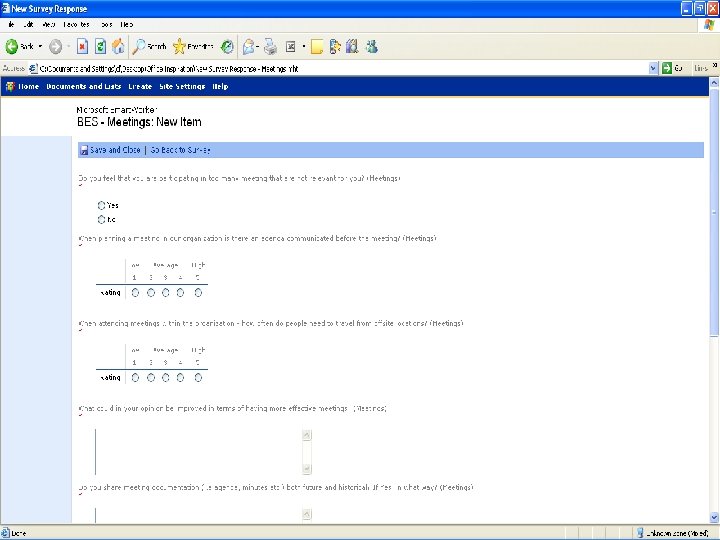Choose rating 1 for travel question

135,377
